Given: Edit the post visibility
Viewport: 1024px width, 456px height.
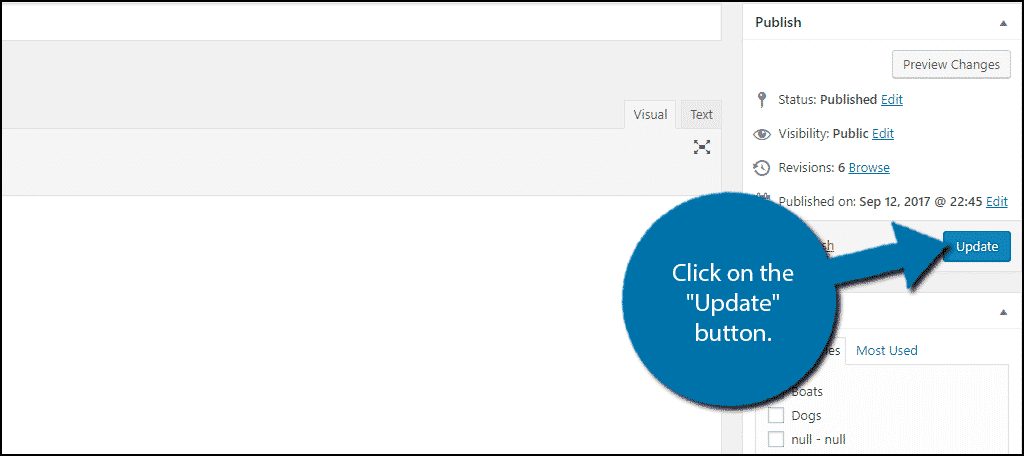Looking at the screenshot, I should pos(883,134).
